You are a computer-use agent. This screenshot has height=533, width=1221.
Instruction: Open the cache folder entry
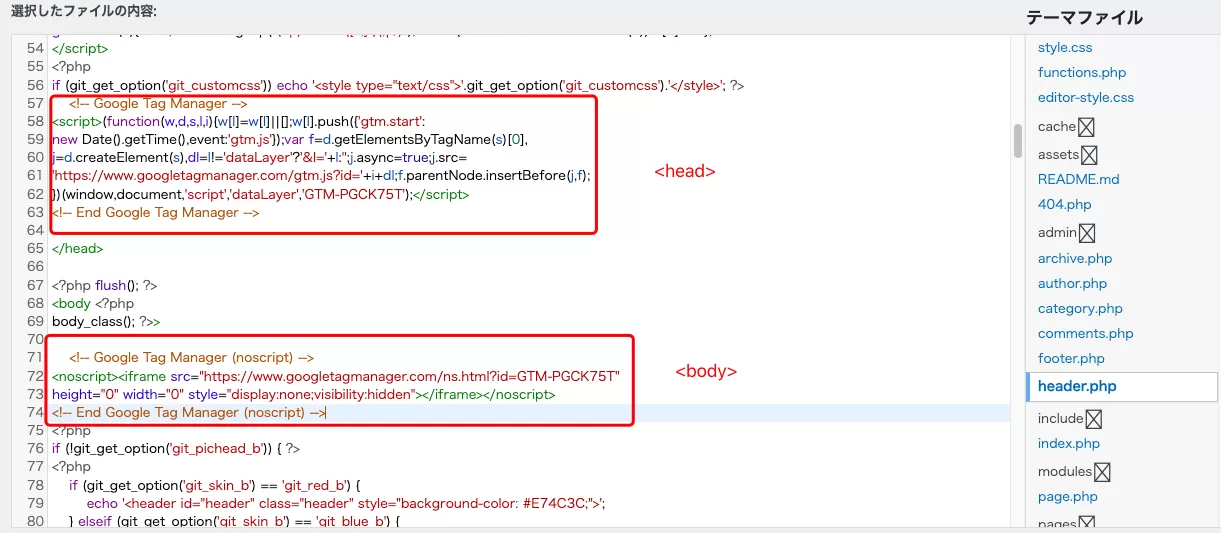[1057, 127]
